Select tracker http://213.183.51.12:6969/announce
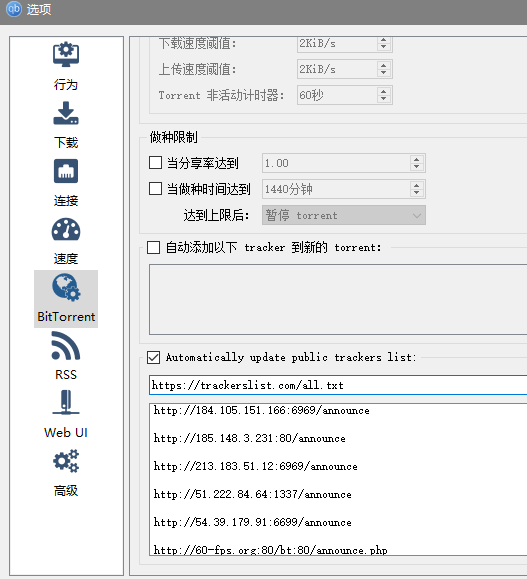Viewport: 527px width, 579px height. [x=256, y=466]
